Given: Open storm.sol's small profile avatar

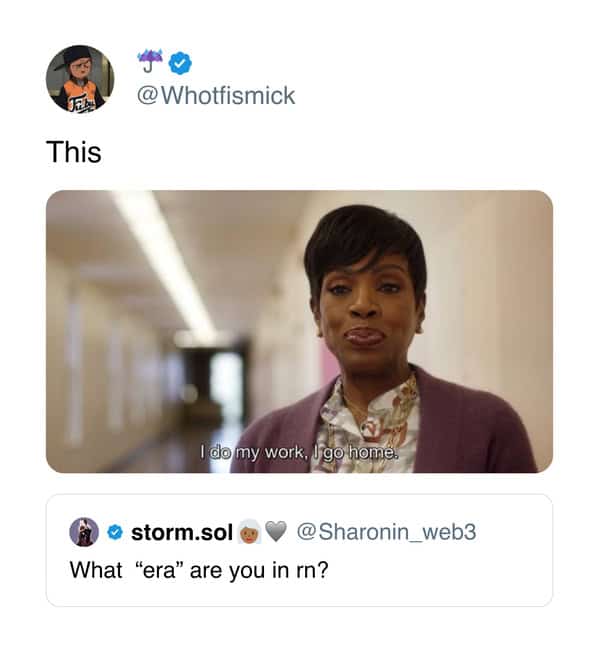Looking at the screenshot, I should (x=84, y=532).
